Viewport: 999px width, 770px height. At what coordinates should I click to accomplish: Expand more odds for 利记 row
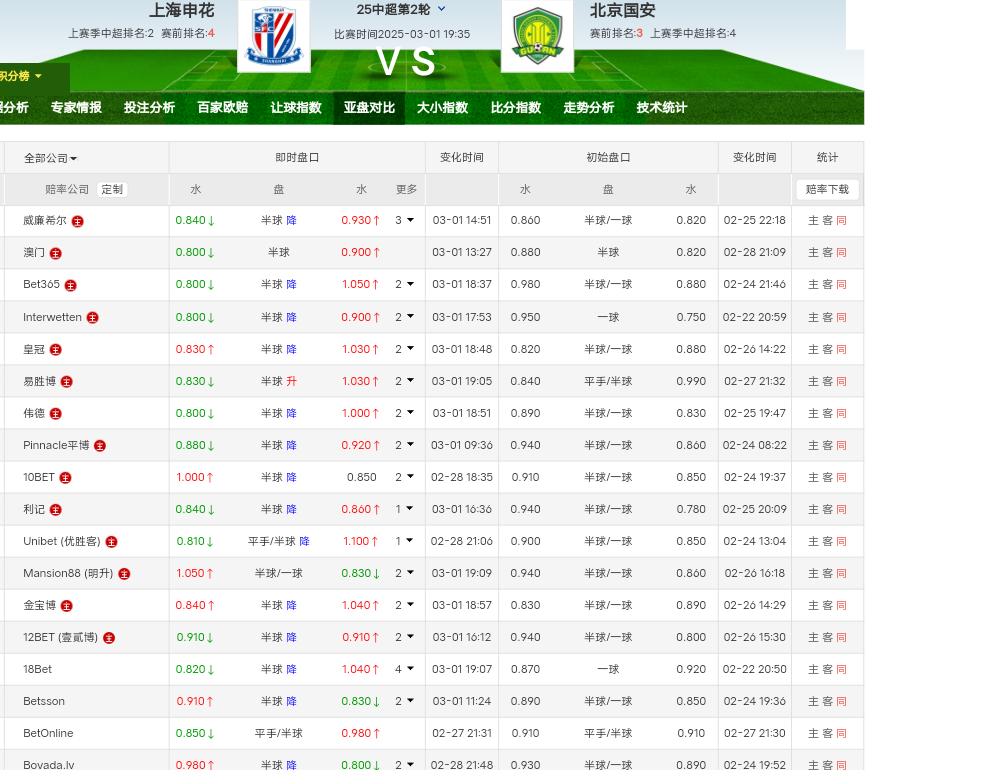405,509
